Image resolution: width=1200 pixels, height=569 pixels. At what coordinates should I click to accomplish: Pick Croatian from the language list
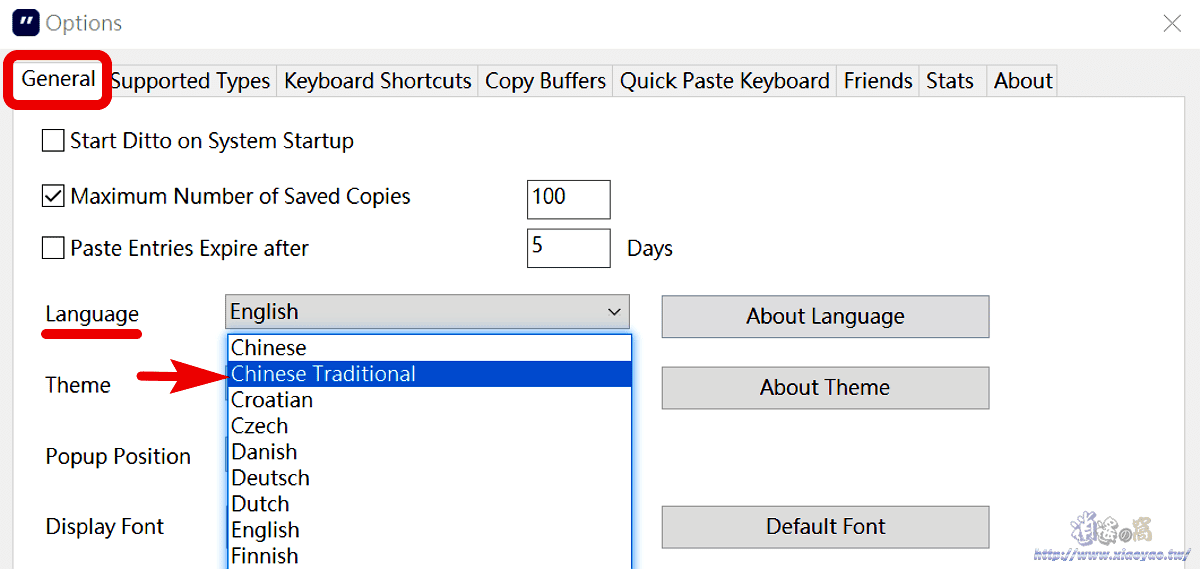click(x=272, y=400)
